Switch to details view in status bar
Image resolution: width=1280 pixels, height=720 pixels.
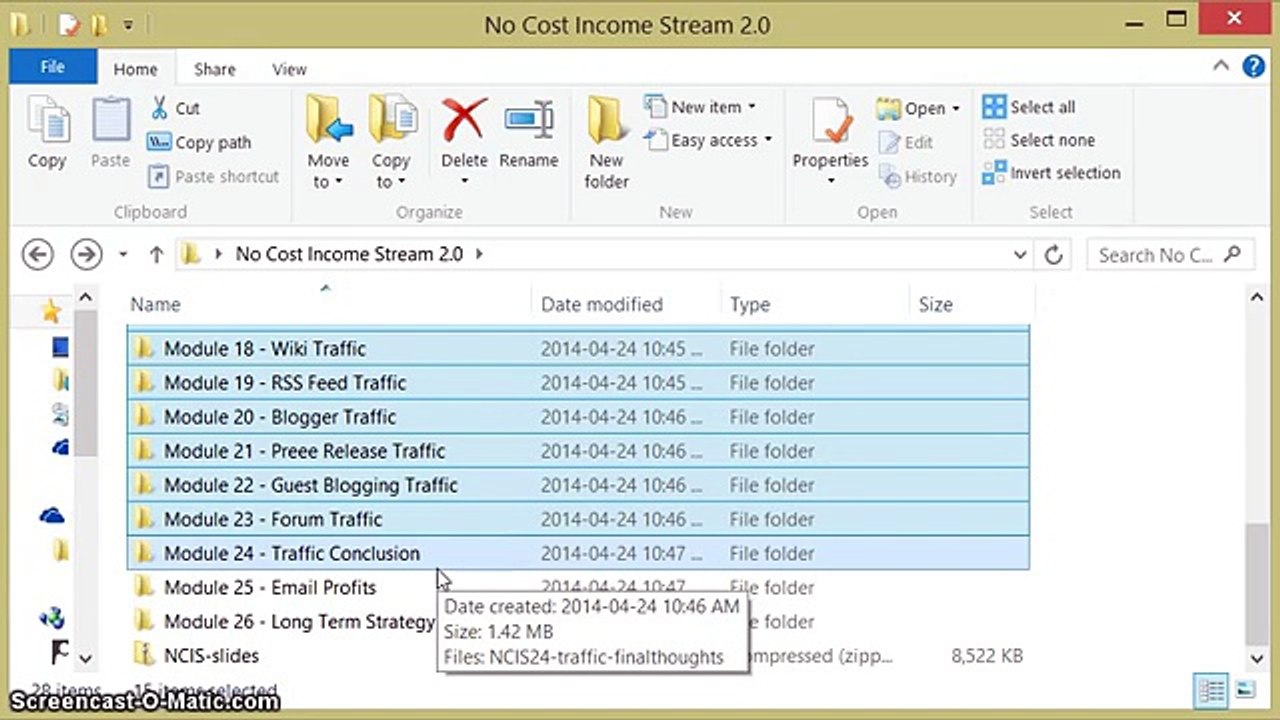[x=1211, y=689]
